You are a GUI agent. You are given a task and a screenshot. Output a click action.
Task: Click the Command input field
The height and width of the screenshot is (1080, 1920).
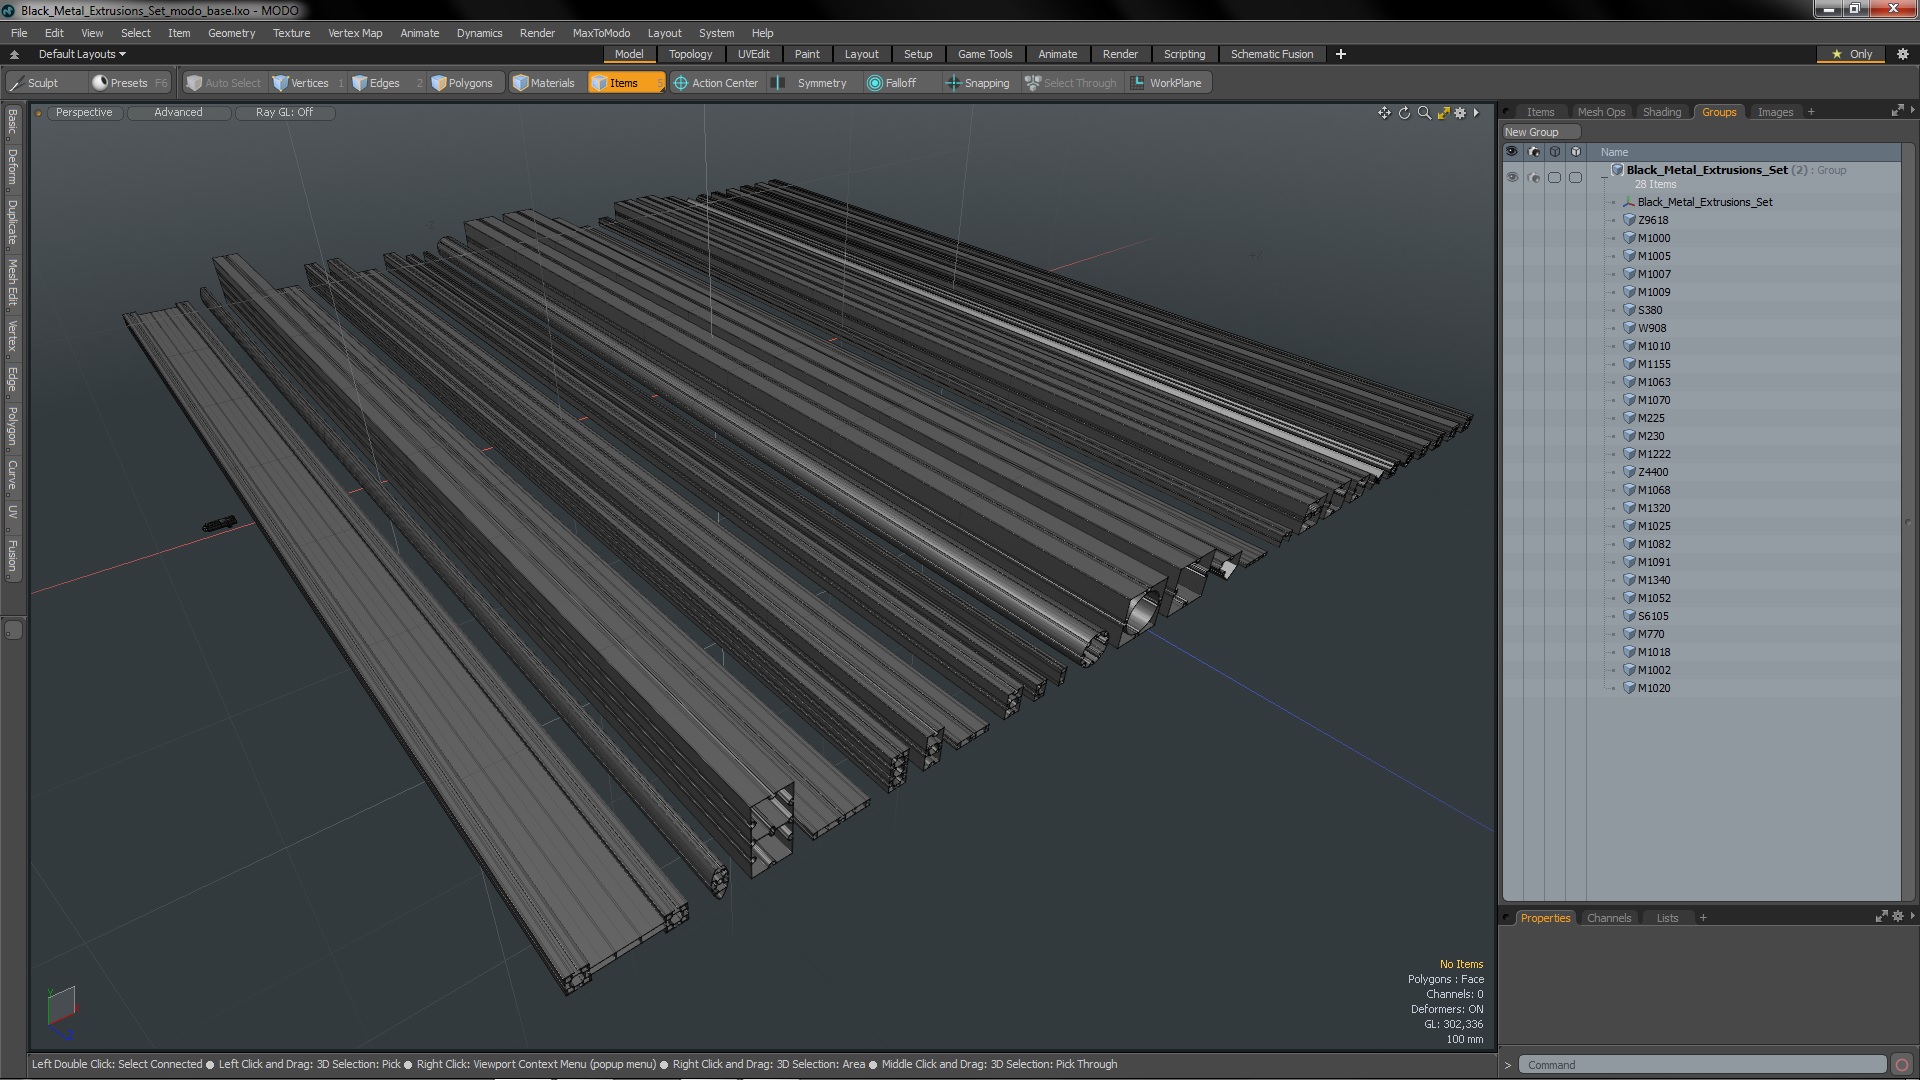point(1700,1065)
